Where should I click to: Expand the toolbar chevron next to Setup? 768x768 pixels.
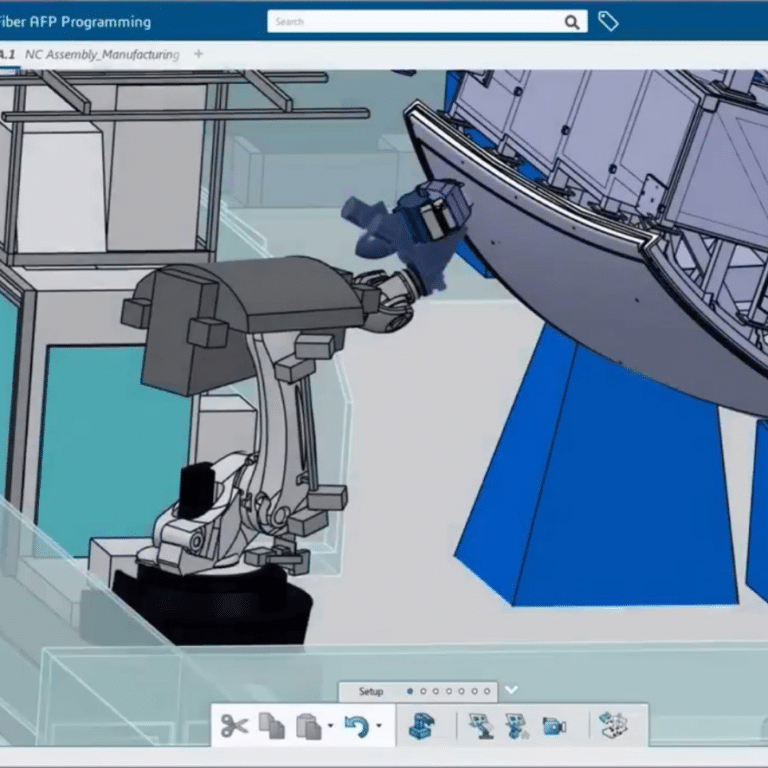tap(512, 690)
